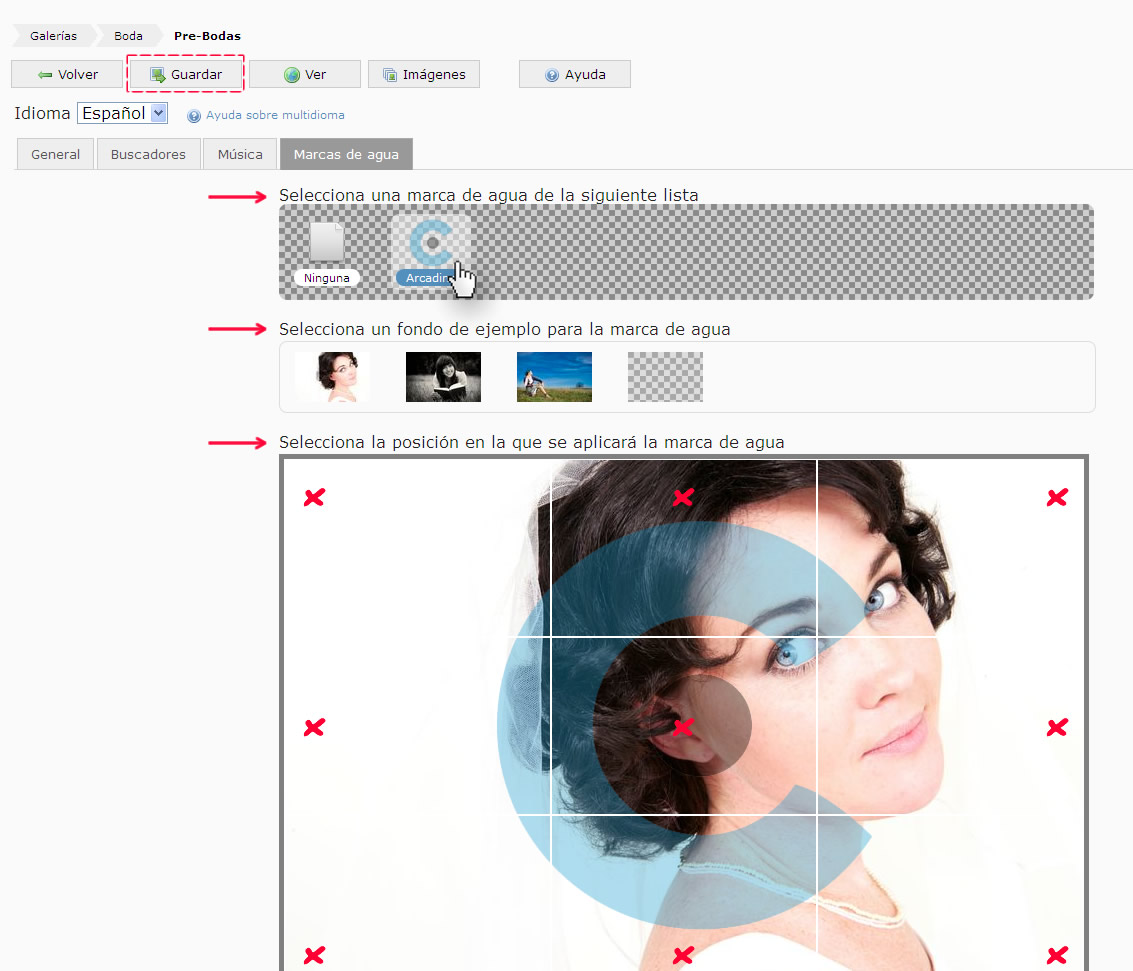
Task: Set watermark position to bottom-right cross
Action: click(x=1057, y=955)
